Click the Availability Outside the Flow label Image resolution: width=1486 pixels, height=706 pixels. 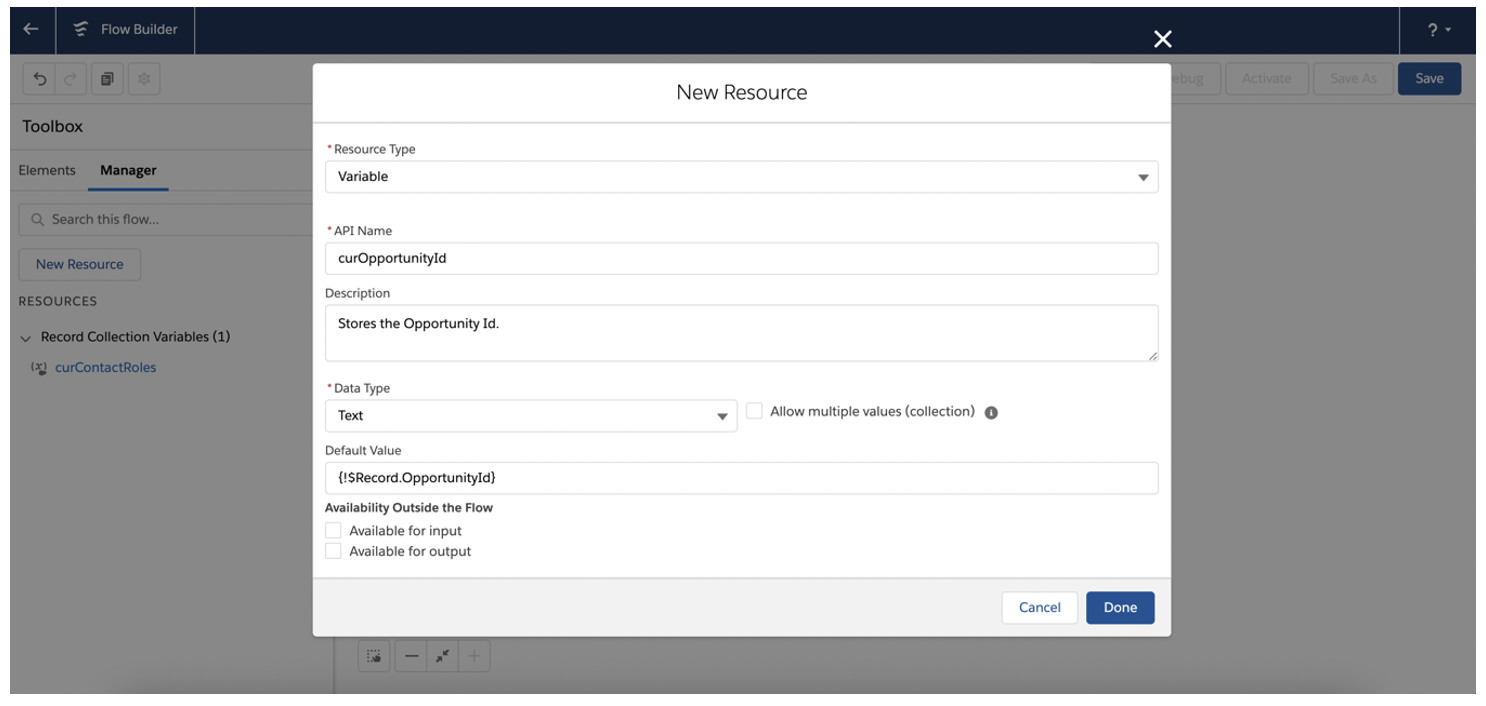[x=409, y=508]
